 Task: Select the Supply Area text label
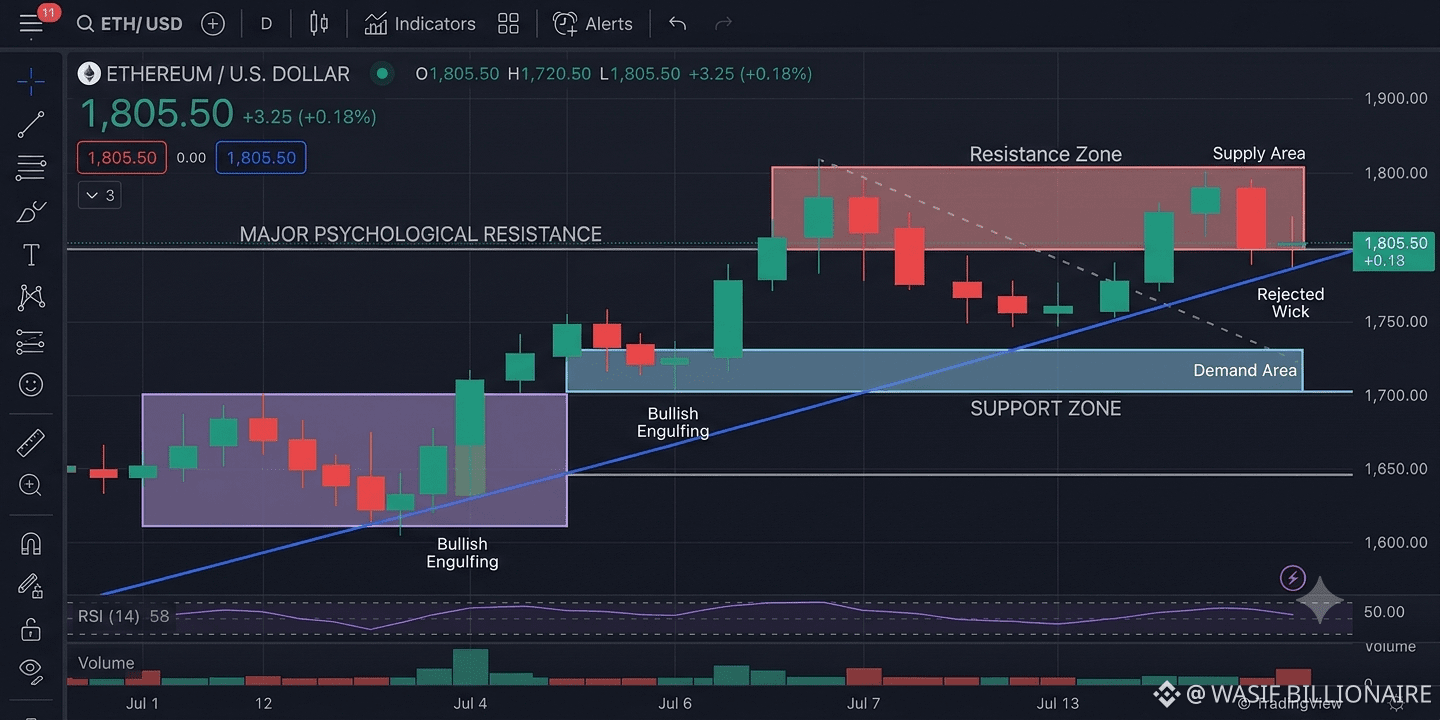click(1259, 153)
